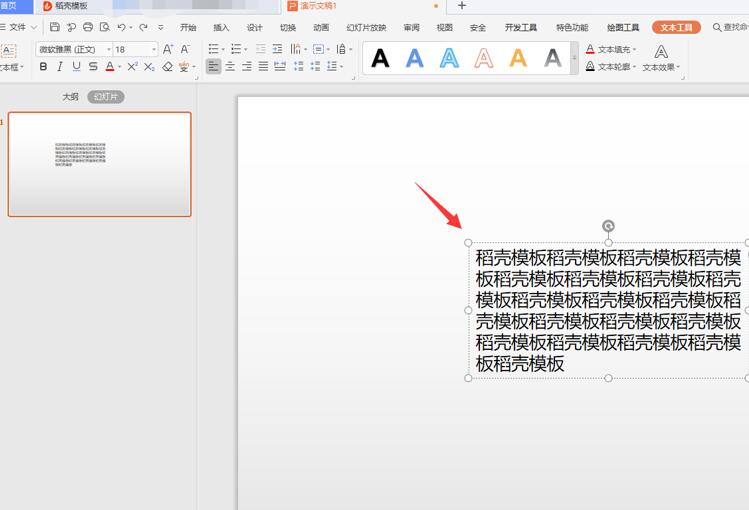The height and width of the screenshot is (510, 749).
Task: Open the font name dropdown
Action: [x=109, y=50]
